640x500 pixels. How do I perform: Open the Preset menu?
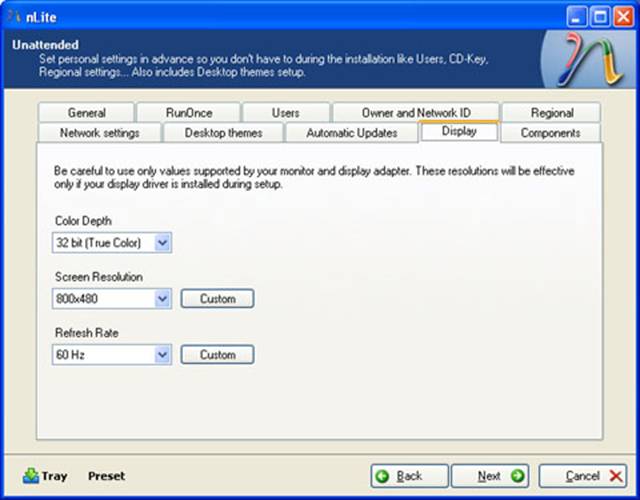[x=106, y=476]
